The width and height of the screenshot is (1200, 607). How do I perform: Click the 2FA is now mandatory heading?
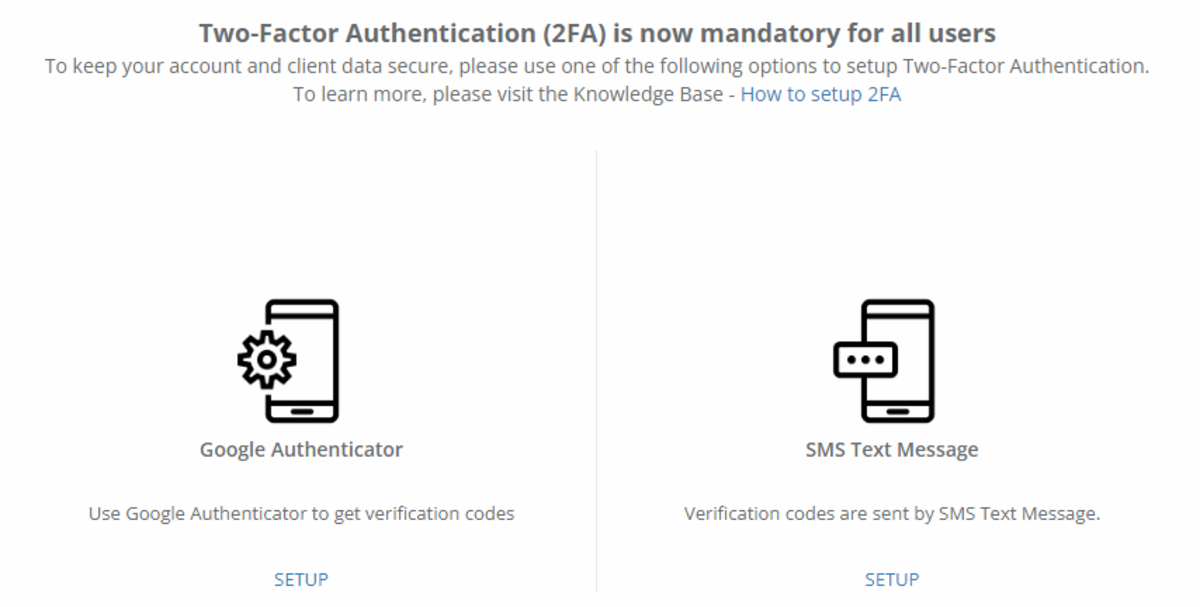[x=597, y=33]
